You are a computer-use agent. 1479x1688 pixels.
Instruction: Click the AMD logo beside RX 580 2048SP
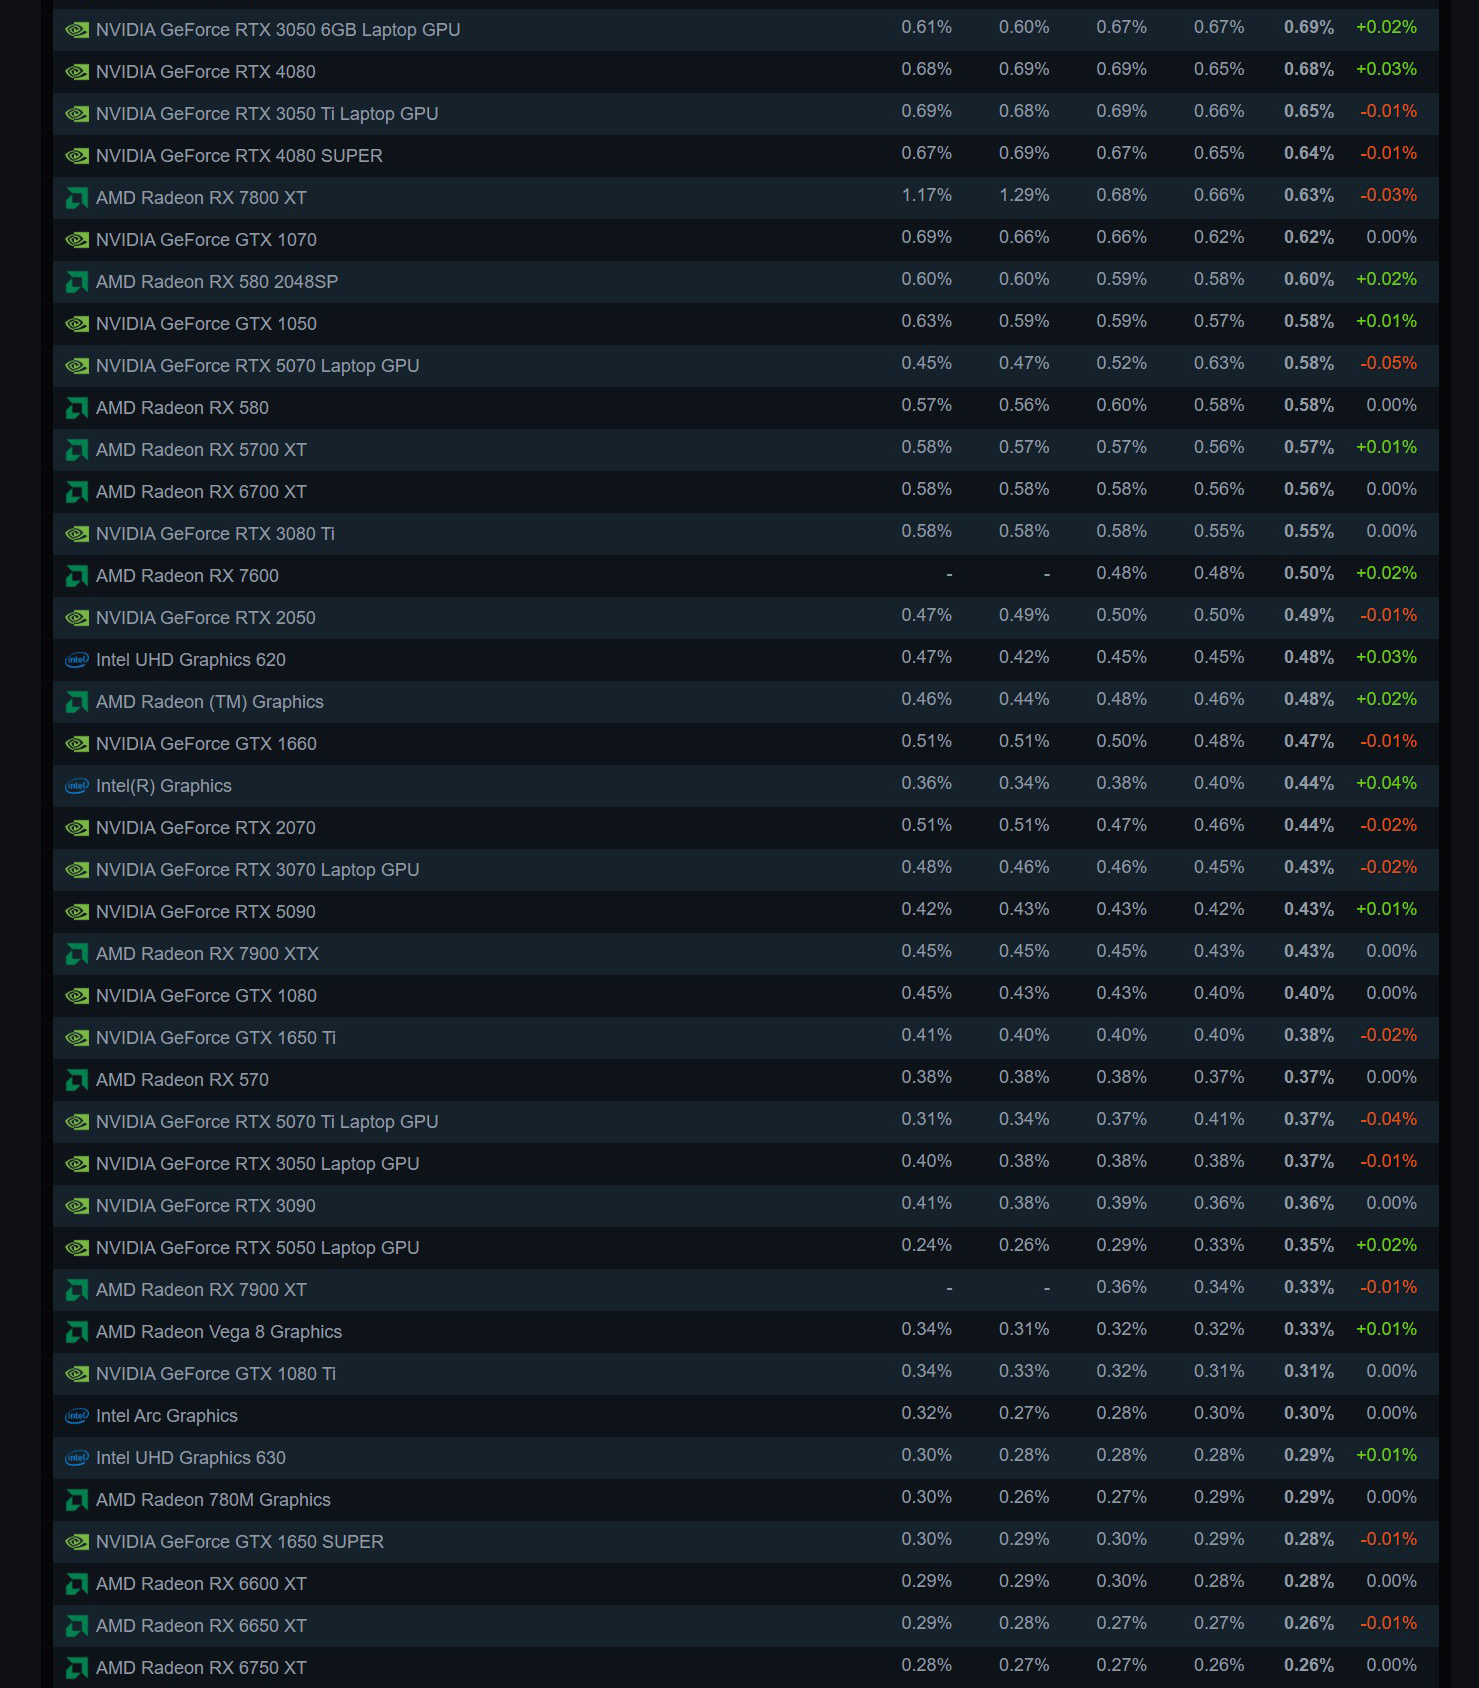point(77,282)
